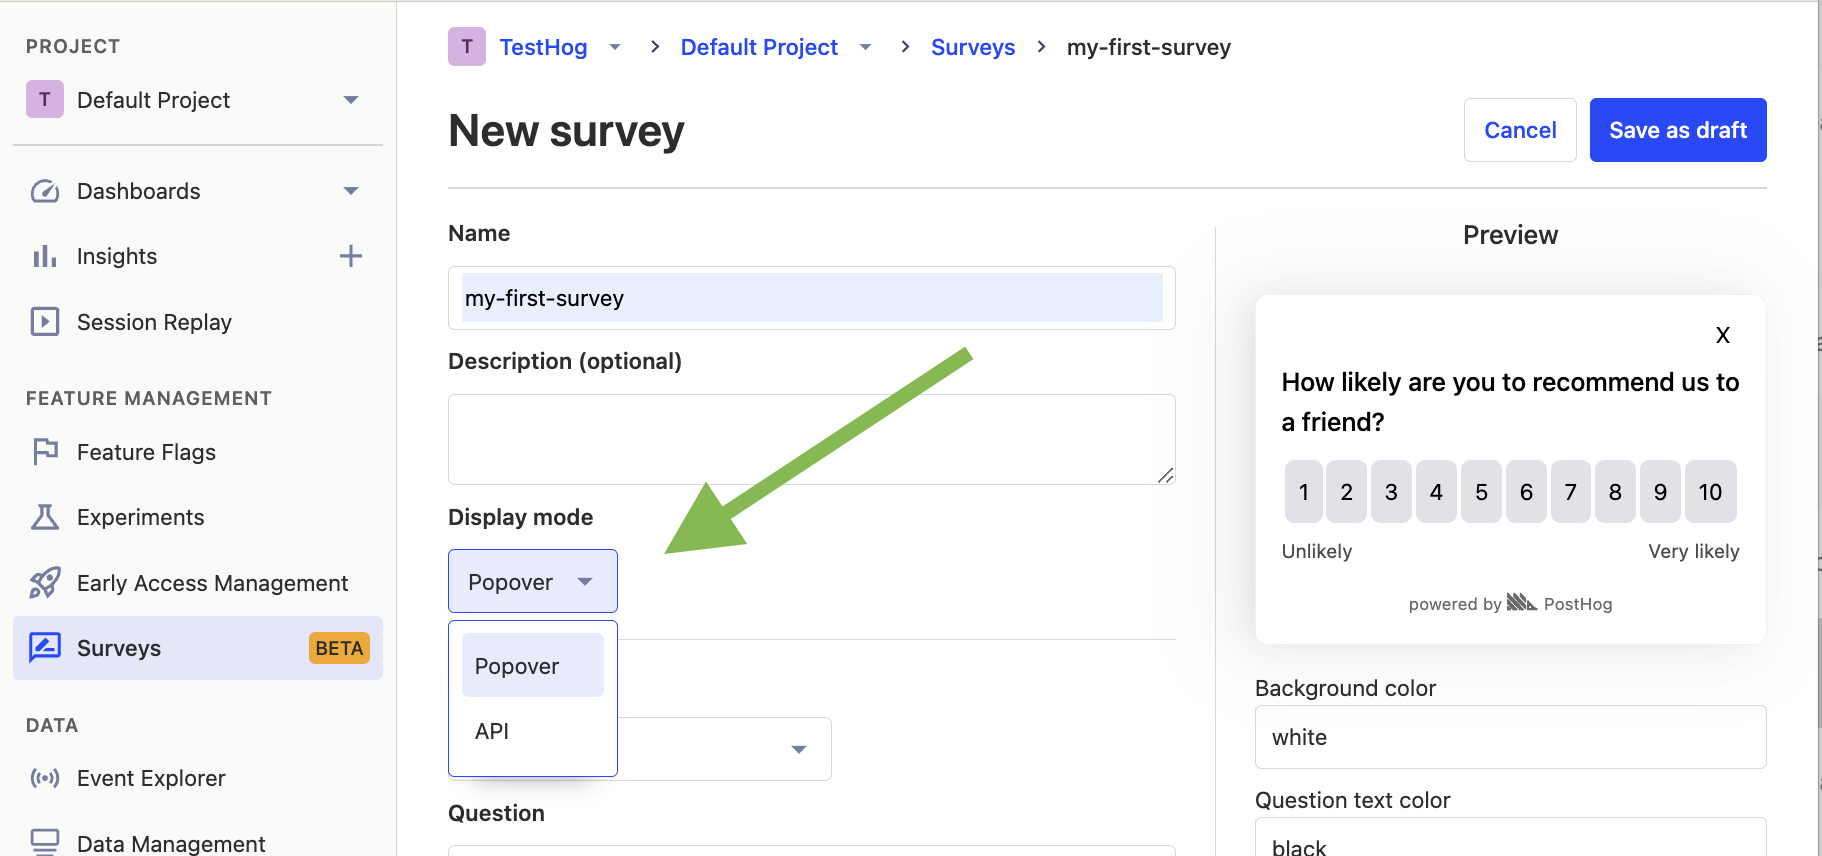Rate 7 in survey preview
This screenshot has height=856, width=1822.
[1571, 491]
